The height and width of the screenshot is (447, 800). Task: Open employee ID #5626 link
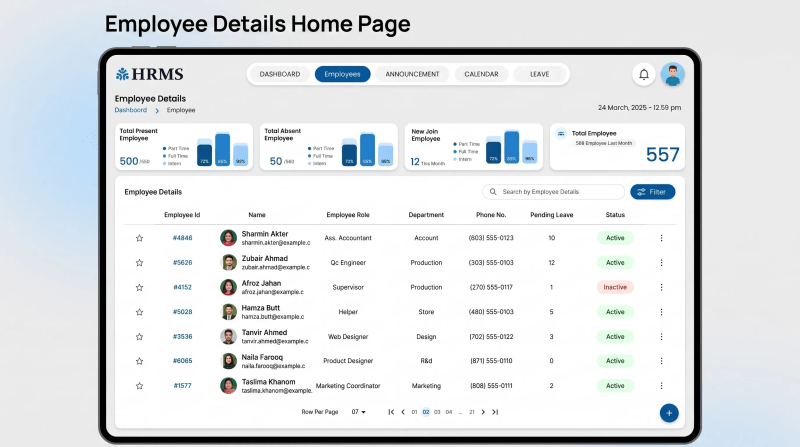coord(182,262)
